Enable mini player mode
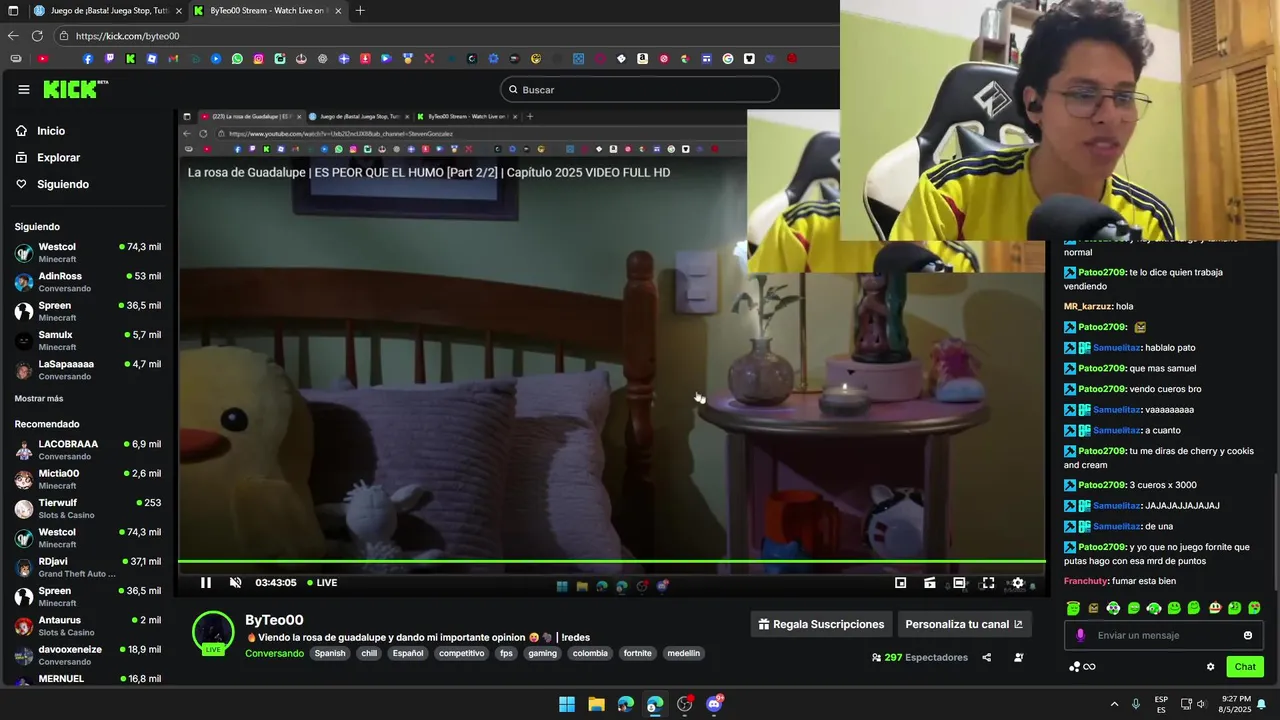1280x720 pixels. (900, 583)
